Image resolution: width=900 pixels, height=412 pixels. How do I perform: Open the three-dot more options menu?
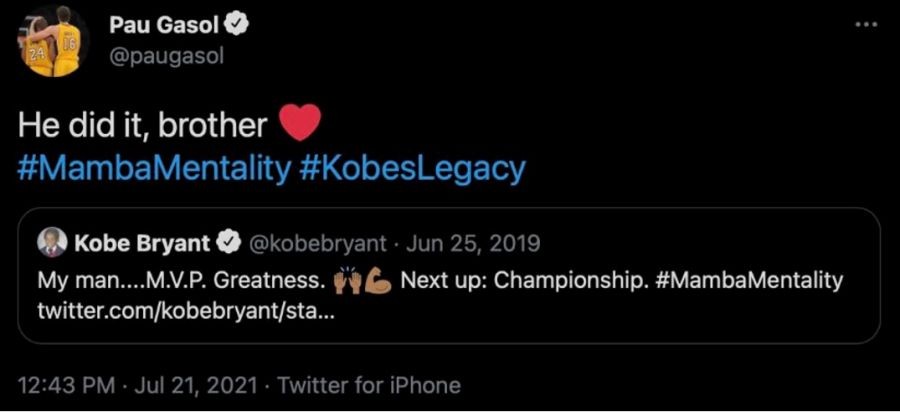click(x=865, y=25)
